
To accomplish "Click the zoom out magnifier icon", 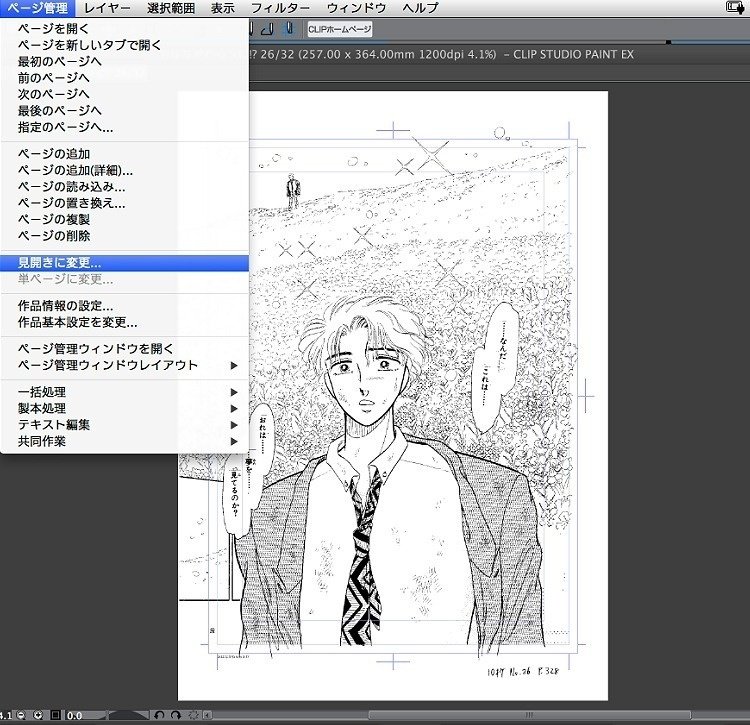I will (21, 715).
